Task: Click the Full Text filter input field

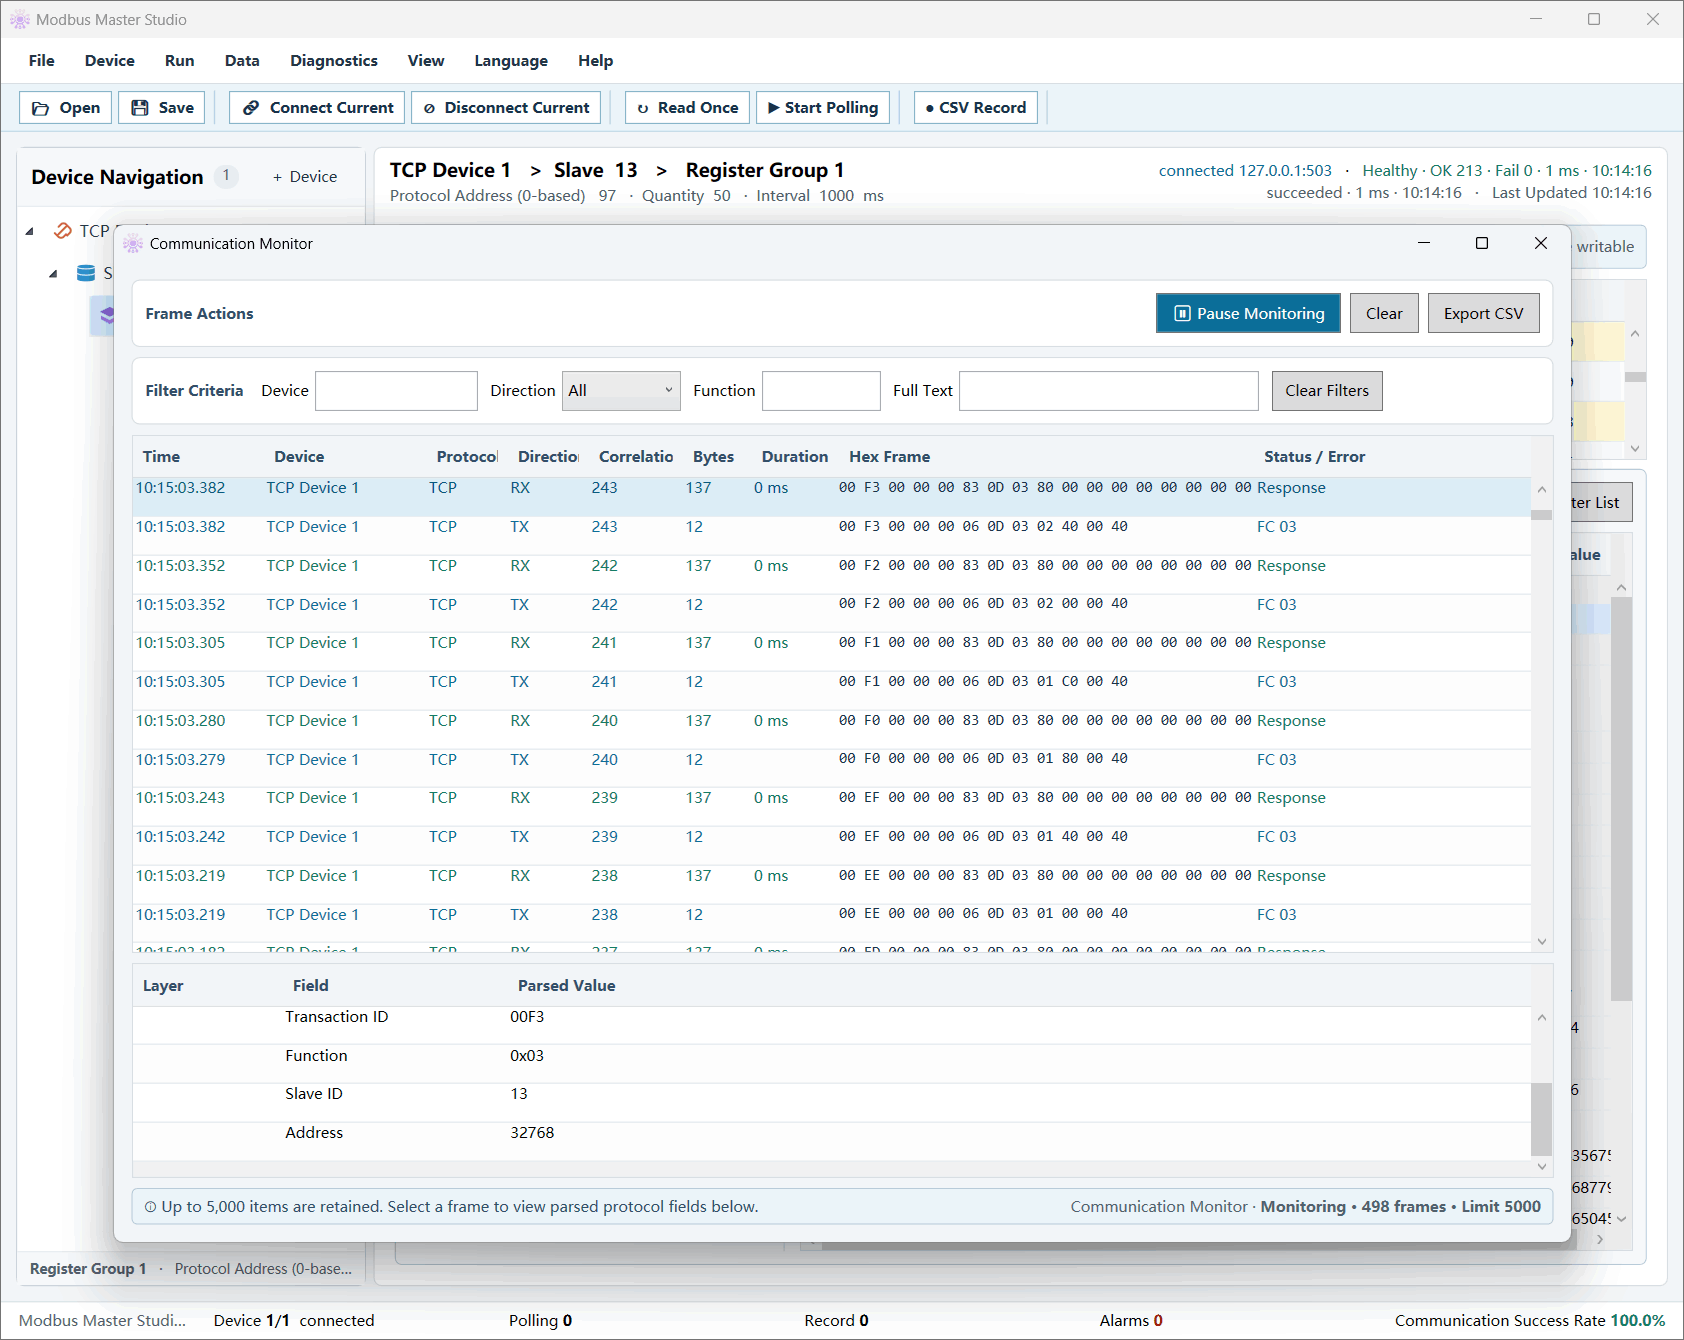Action: click(x=1109, y=391)
